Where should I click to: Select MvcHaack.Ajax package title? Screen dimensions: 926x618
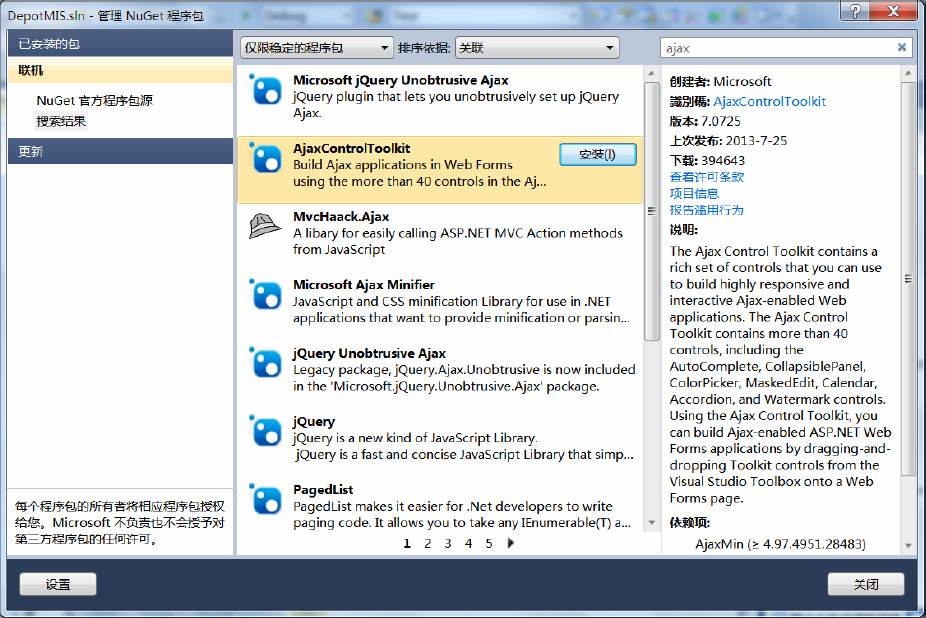click(x=341, y=217)
